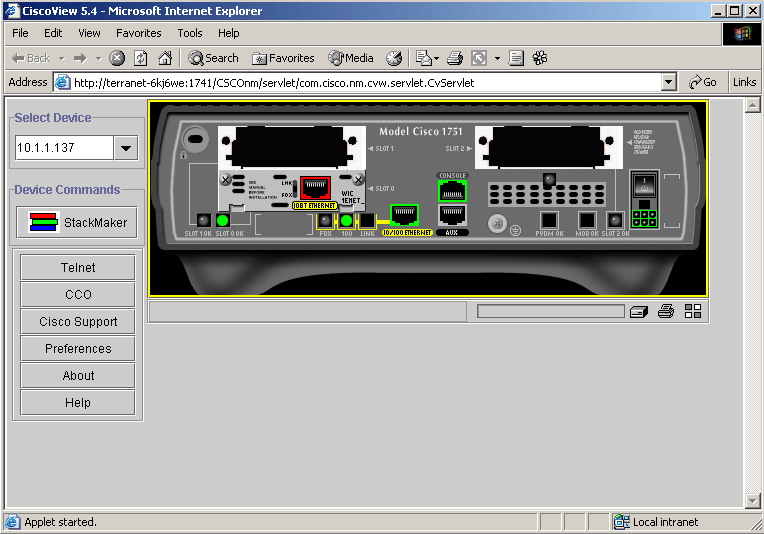The image size is (764, 534).
Task: Click the Local intranet zone indicator
Action: (x=655, y=522)
